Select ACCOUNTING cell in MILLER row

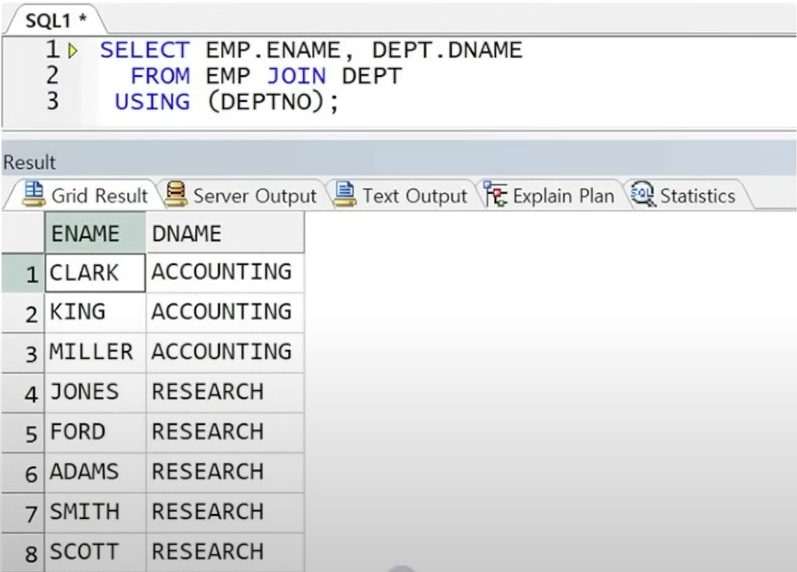225,353
